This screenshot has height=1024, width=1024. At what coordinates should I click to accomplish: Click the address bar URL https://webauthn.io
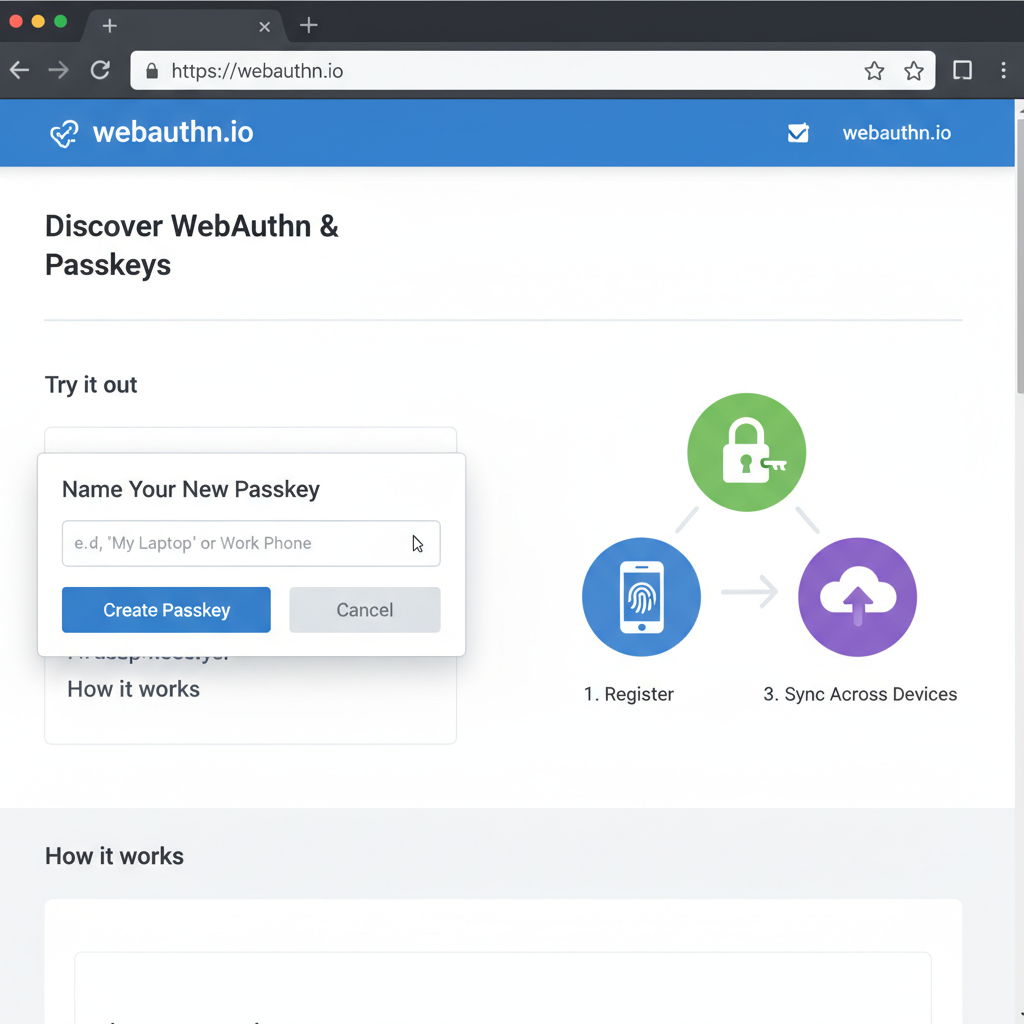point(257,71)
